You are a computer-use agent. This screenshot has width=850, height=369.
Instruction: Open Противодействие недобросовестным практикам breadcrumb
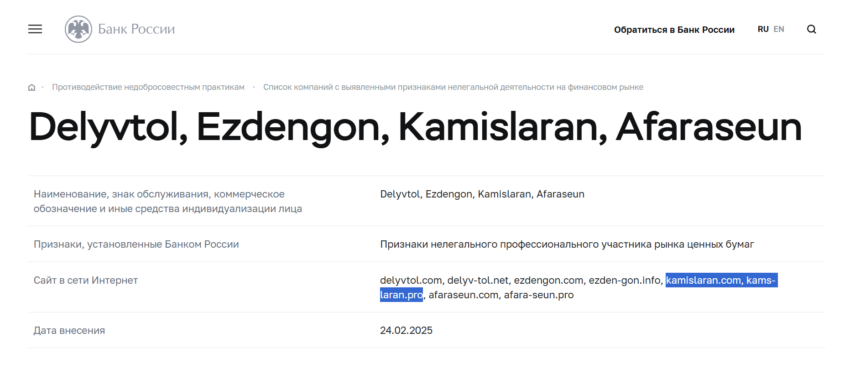[x=148, y=87]
